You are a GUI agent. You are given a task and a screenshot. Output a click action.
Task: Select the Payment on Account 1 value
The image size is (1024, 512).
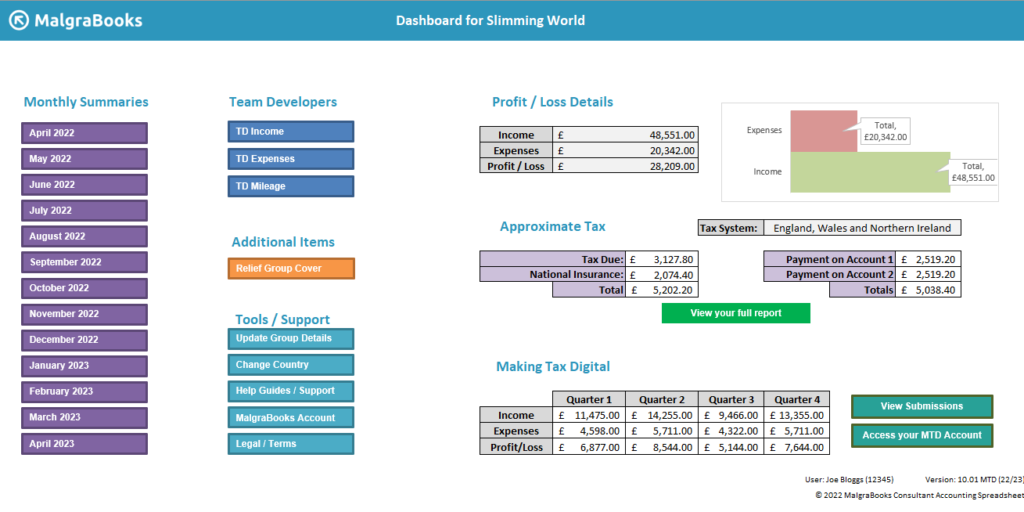(928, 259)
